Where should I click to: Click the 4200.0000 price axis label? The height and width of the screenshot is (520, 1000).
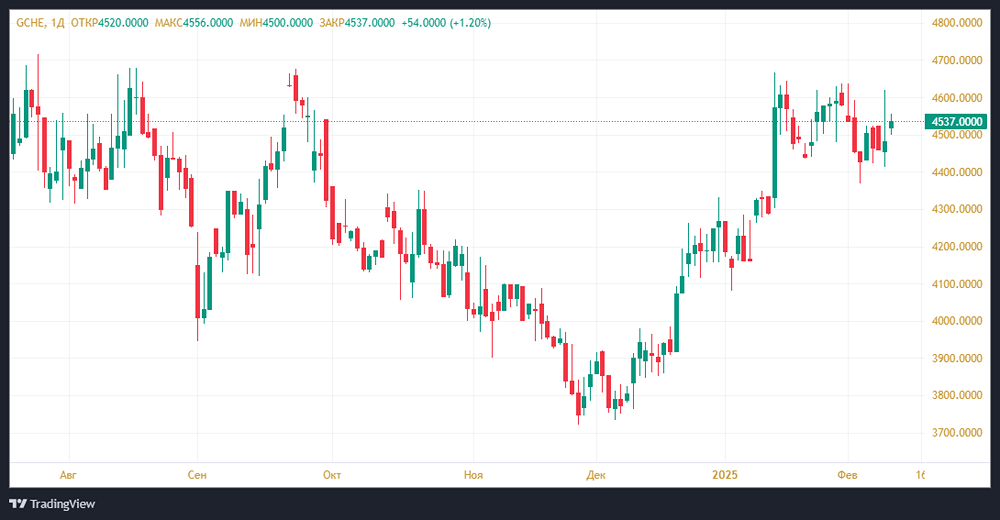[957, 246]
